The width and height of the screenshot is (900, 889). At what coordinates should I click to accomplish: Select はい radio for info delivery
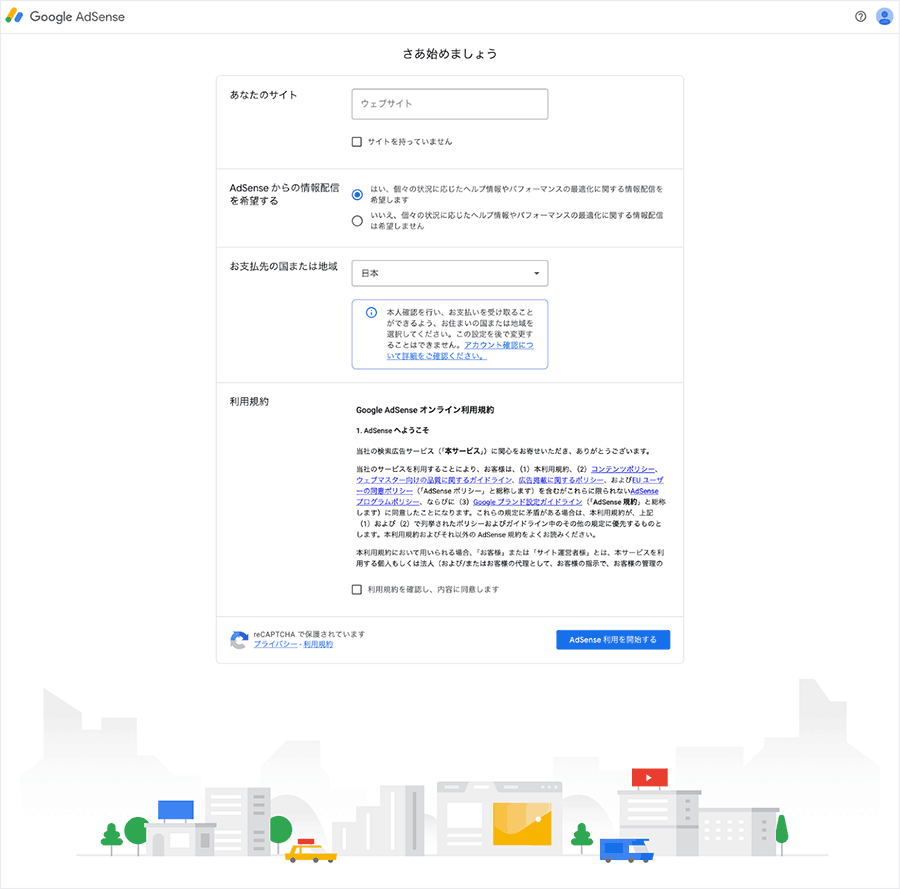(357, 194)
